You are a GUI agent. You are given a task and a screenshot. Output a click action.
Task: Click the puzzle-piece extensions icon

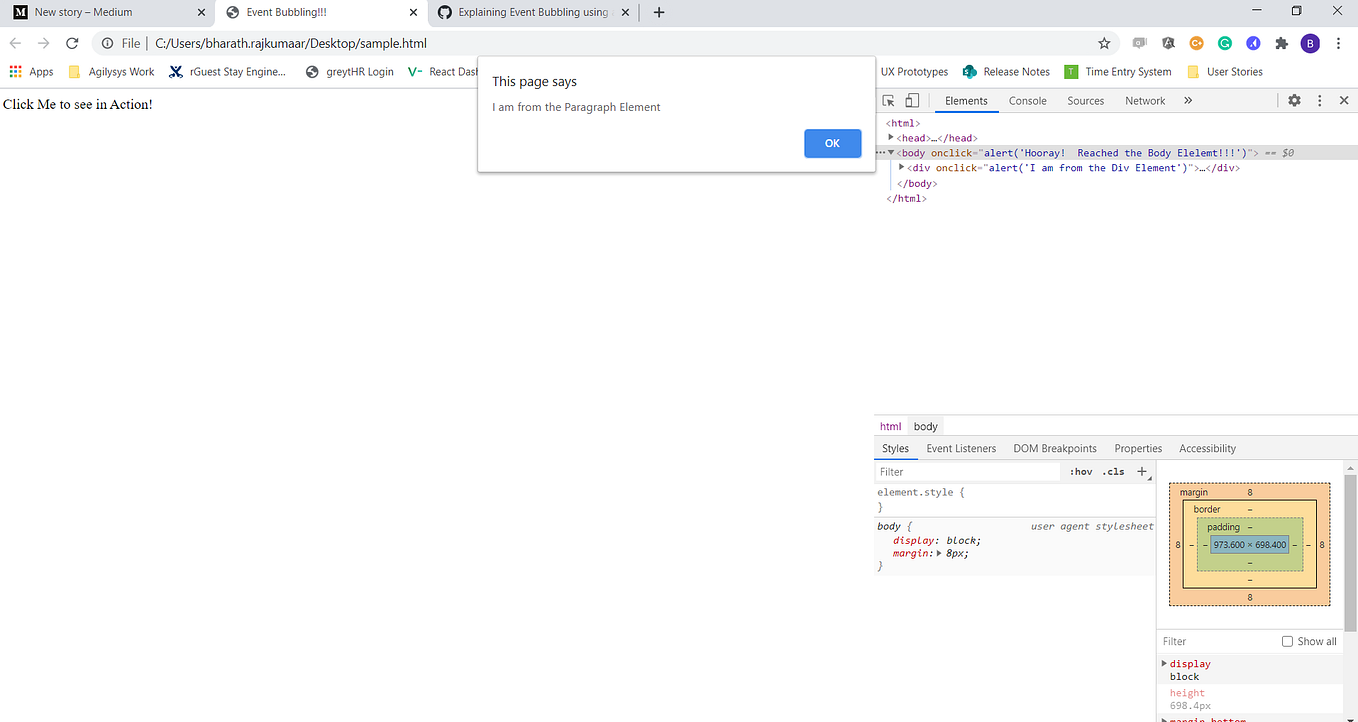(x=1282, y=43)
